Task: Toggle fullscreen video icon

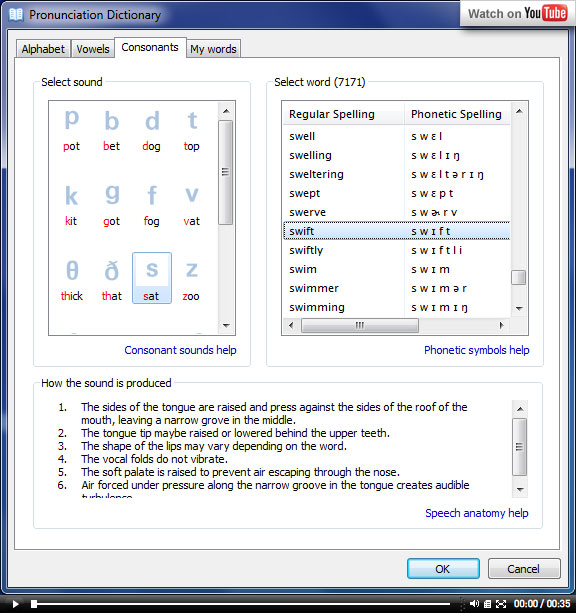Action: [501, 604]
